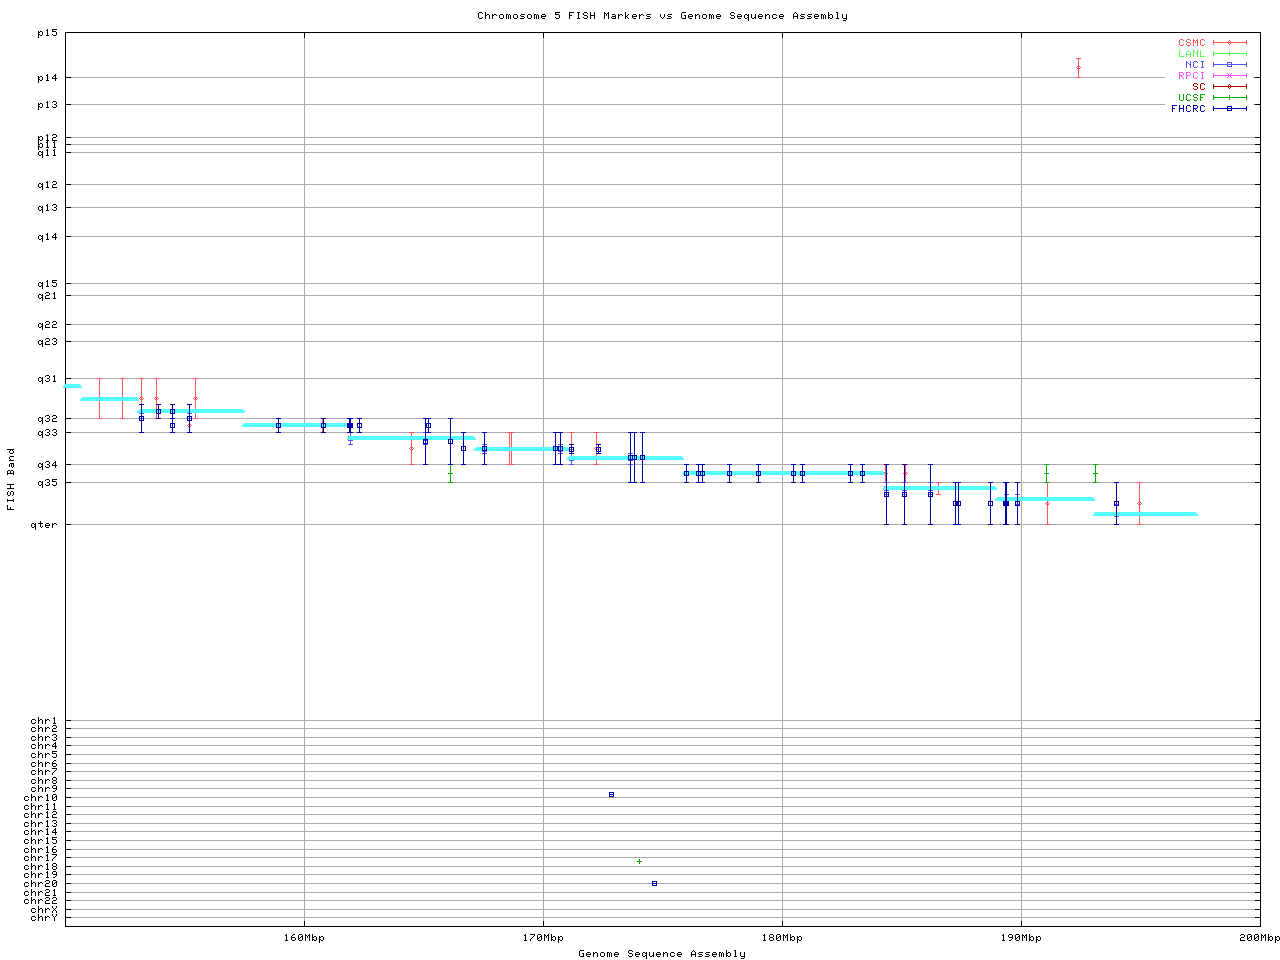The image size is (1280, 960).
Task: Click the LANL legend label
Action: [x=1191, y=54]
